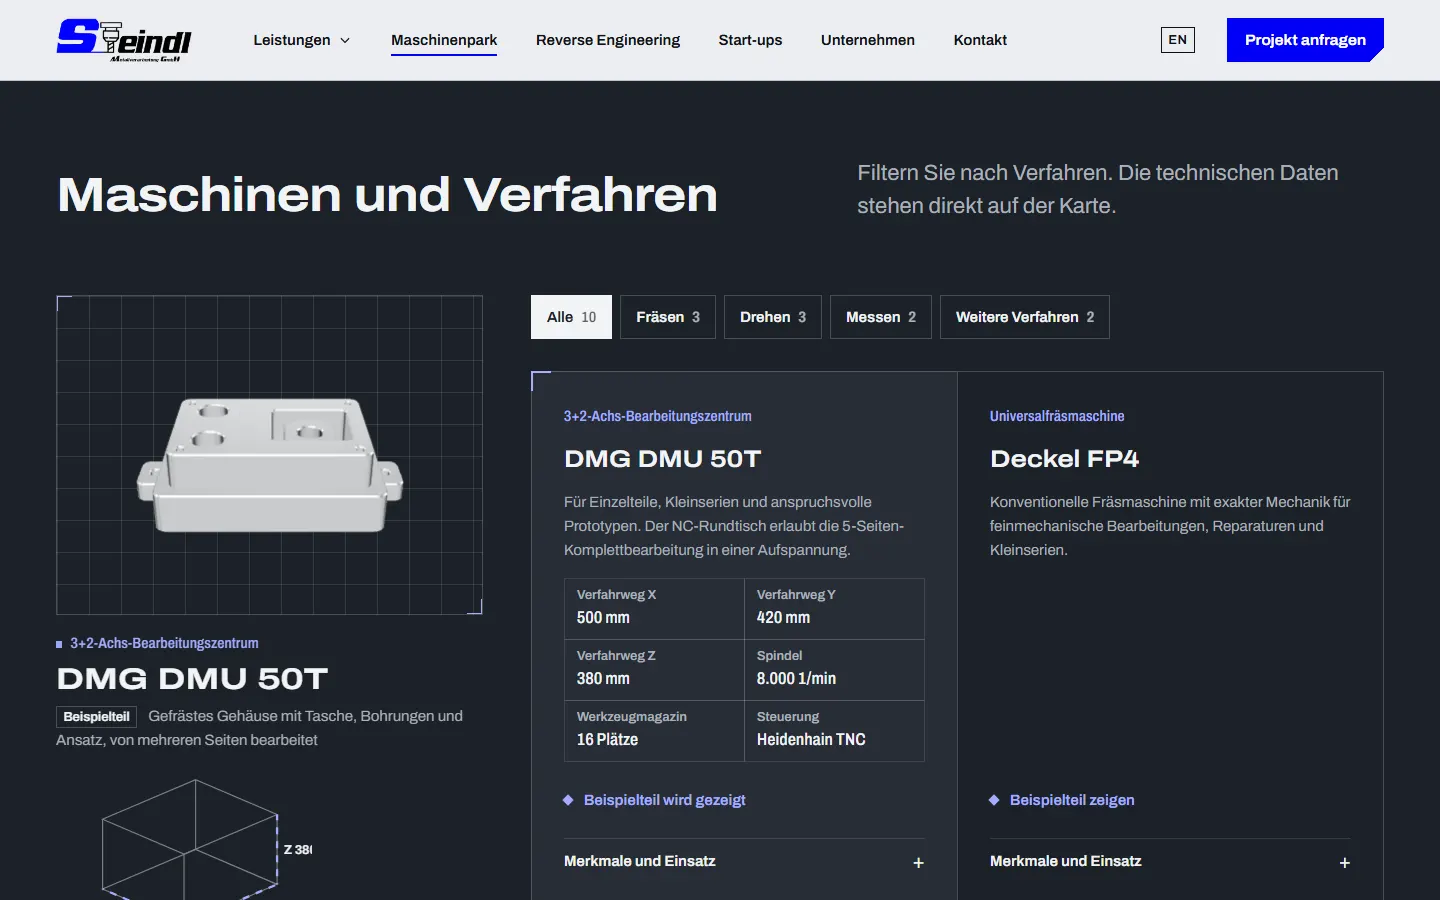
Task: Open the Leistungen dropdown menu
Action: pos(301,40)
